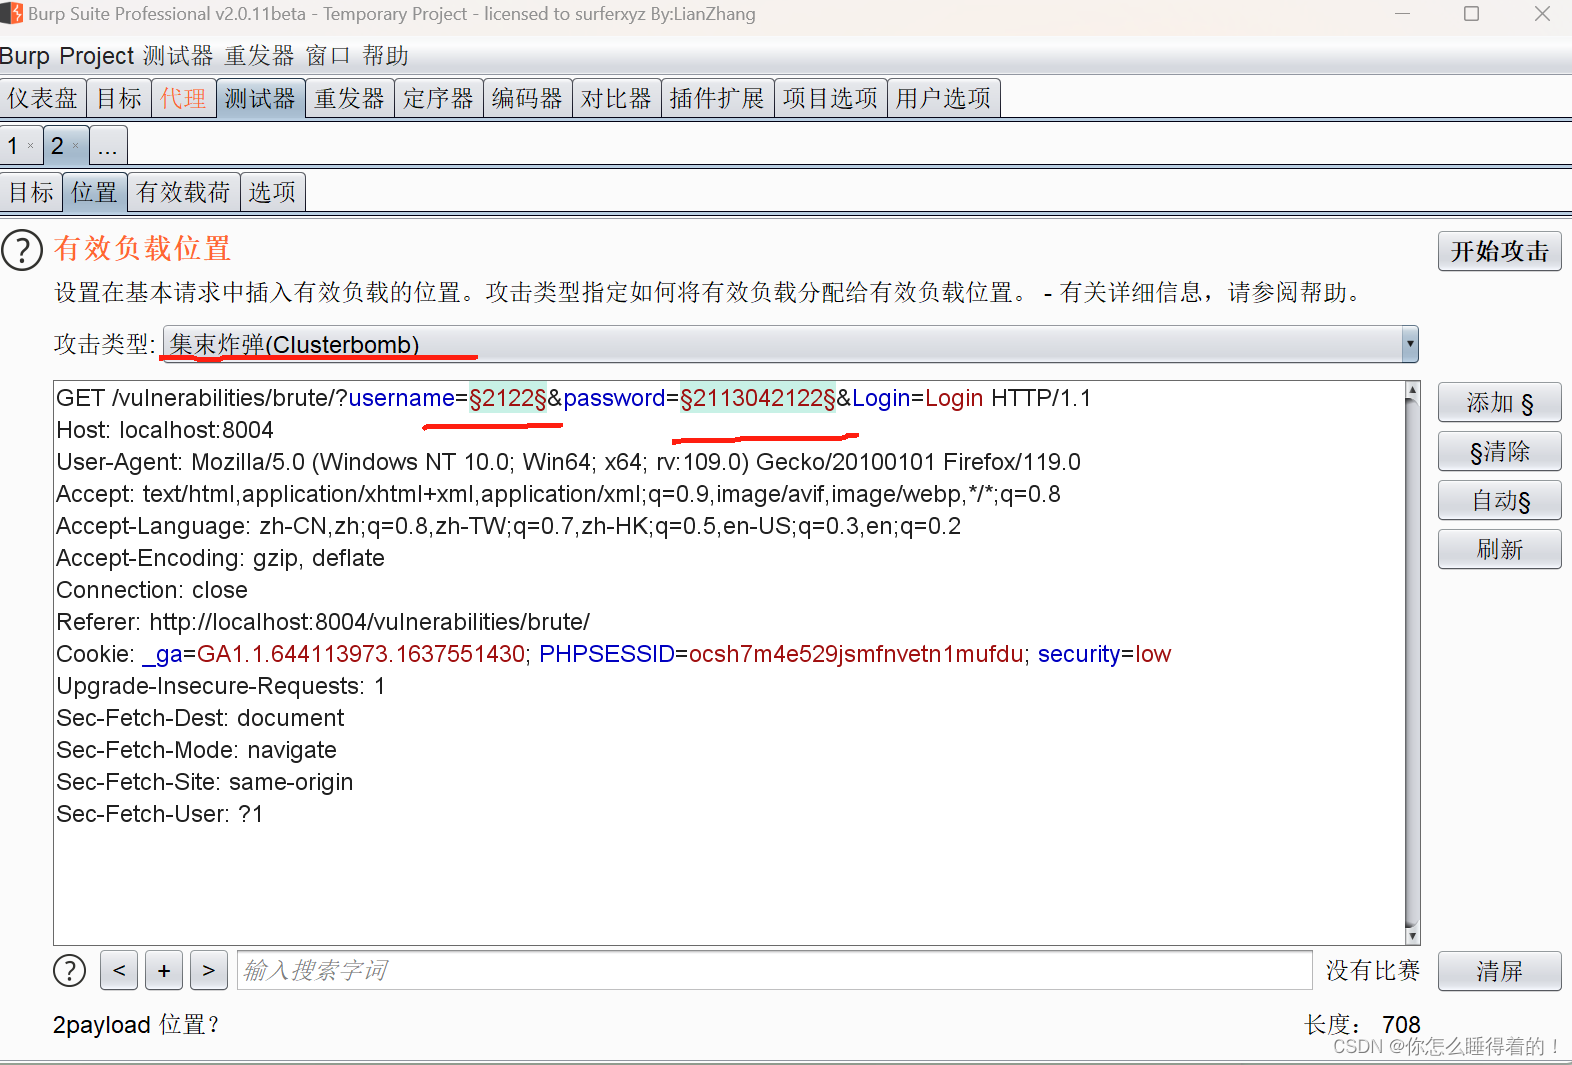Select the 位置 sub-tab
The image size is (1572, 1065).
pyautogui.click(x=94, y=192)
